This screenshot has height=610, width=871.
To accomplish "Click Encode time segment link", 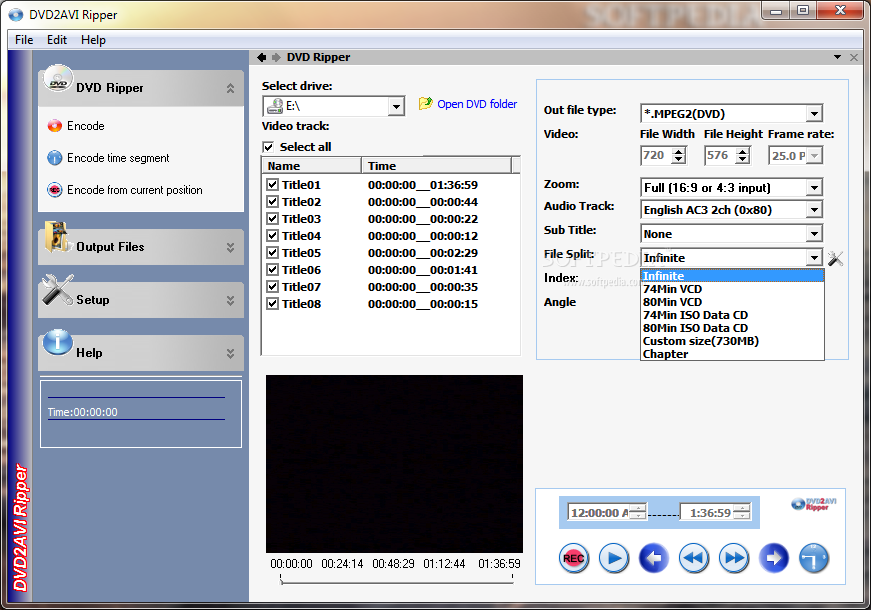I will pyautogui.click(x=118, y=158).
